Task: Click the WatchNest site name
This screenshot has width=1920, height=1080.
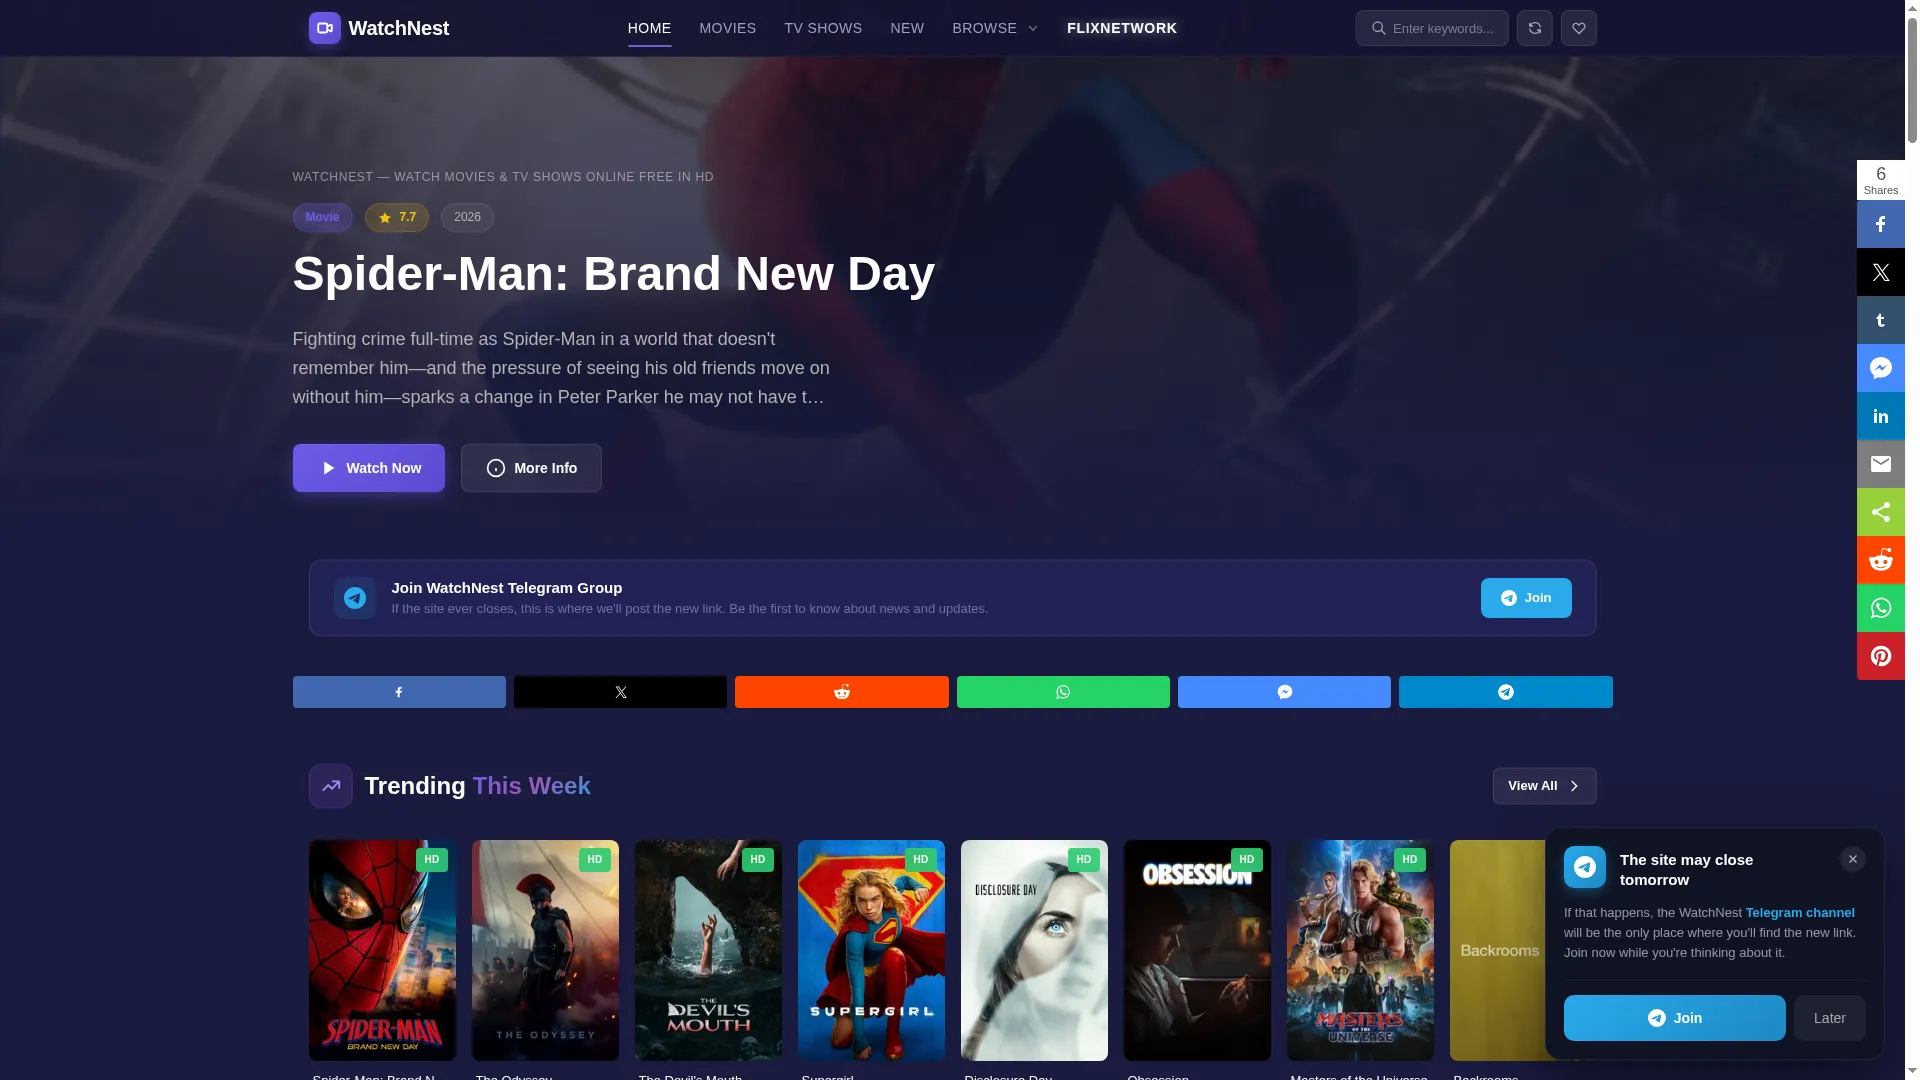Action: [x=399, y=28]
